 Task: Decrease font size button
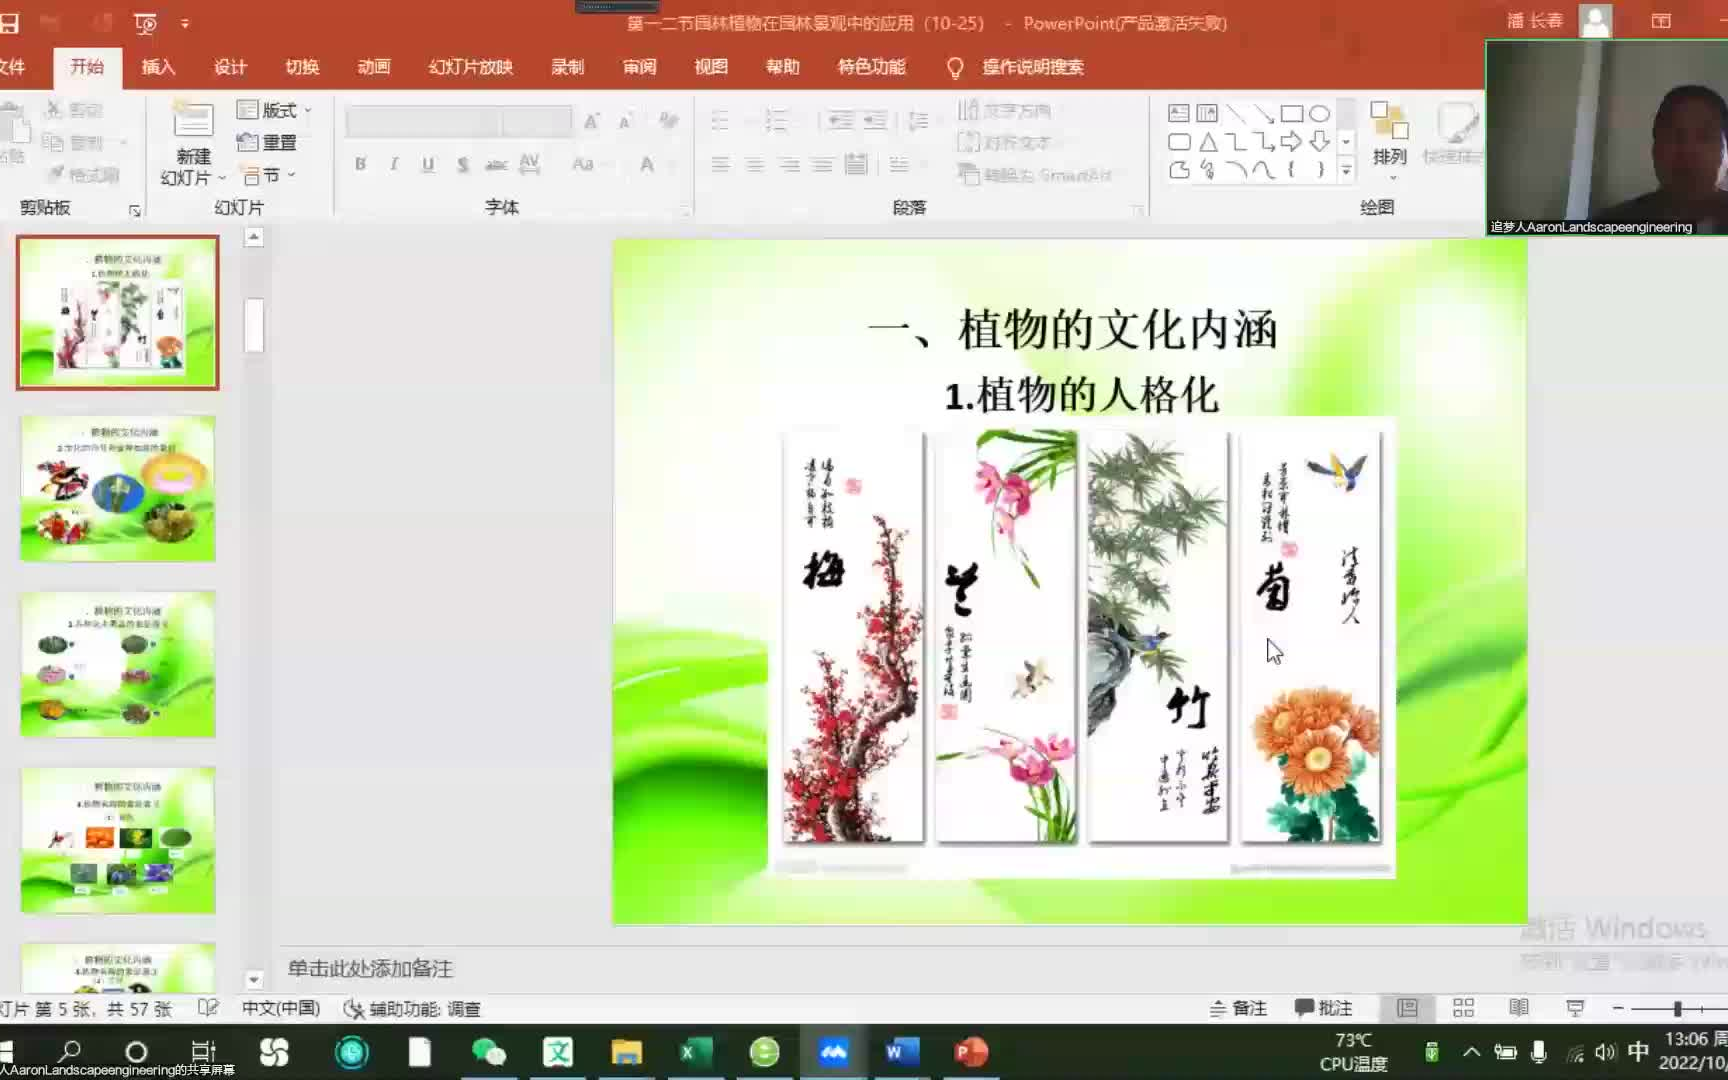(626, 121)
